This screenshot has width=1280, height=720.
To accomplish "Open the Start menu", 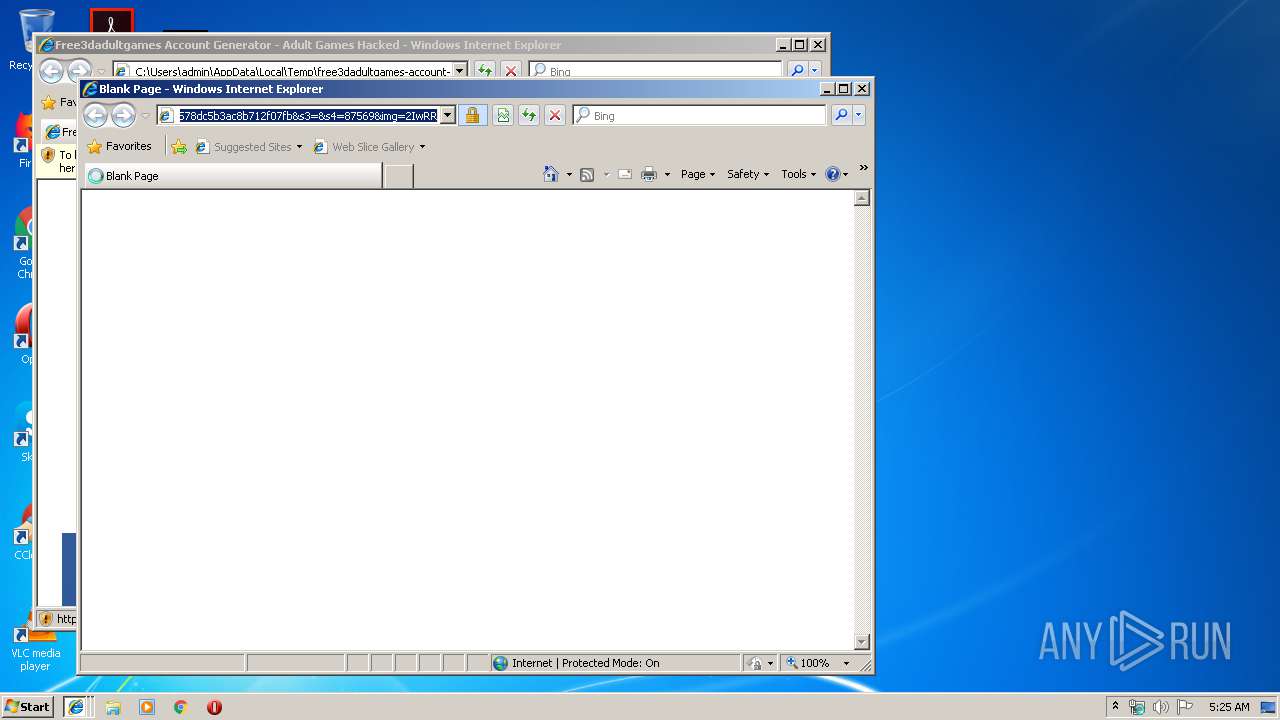I will [27, 707].
